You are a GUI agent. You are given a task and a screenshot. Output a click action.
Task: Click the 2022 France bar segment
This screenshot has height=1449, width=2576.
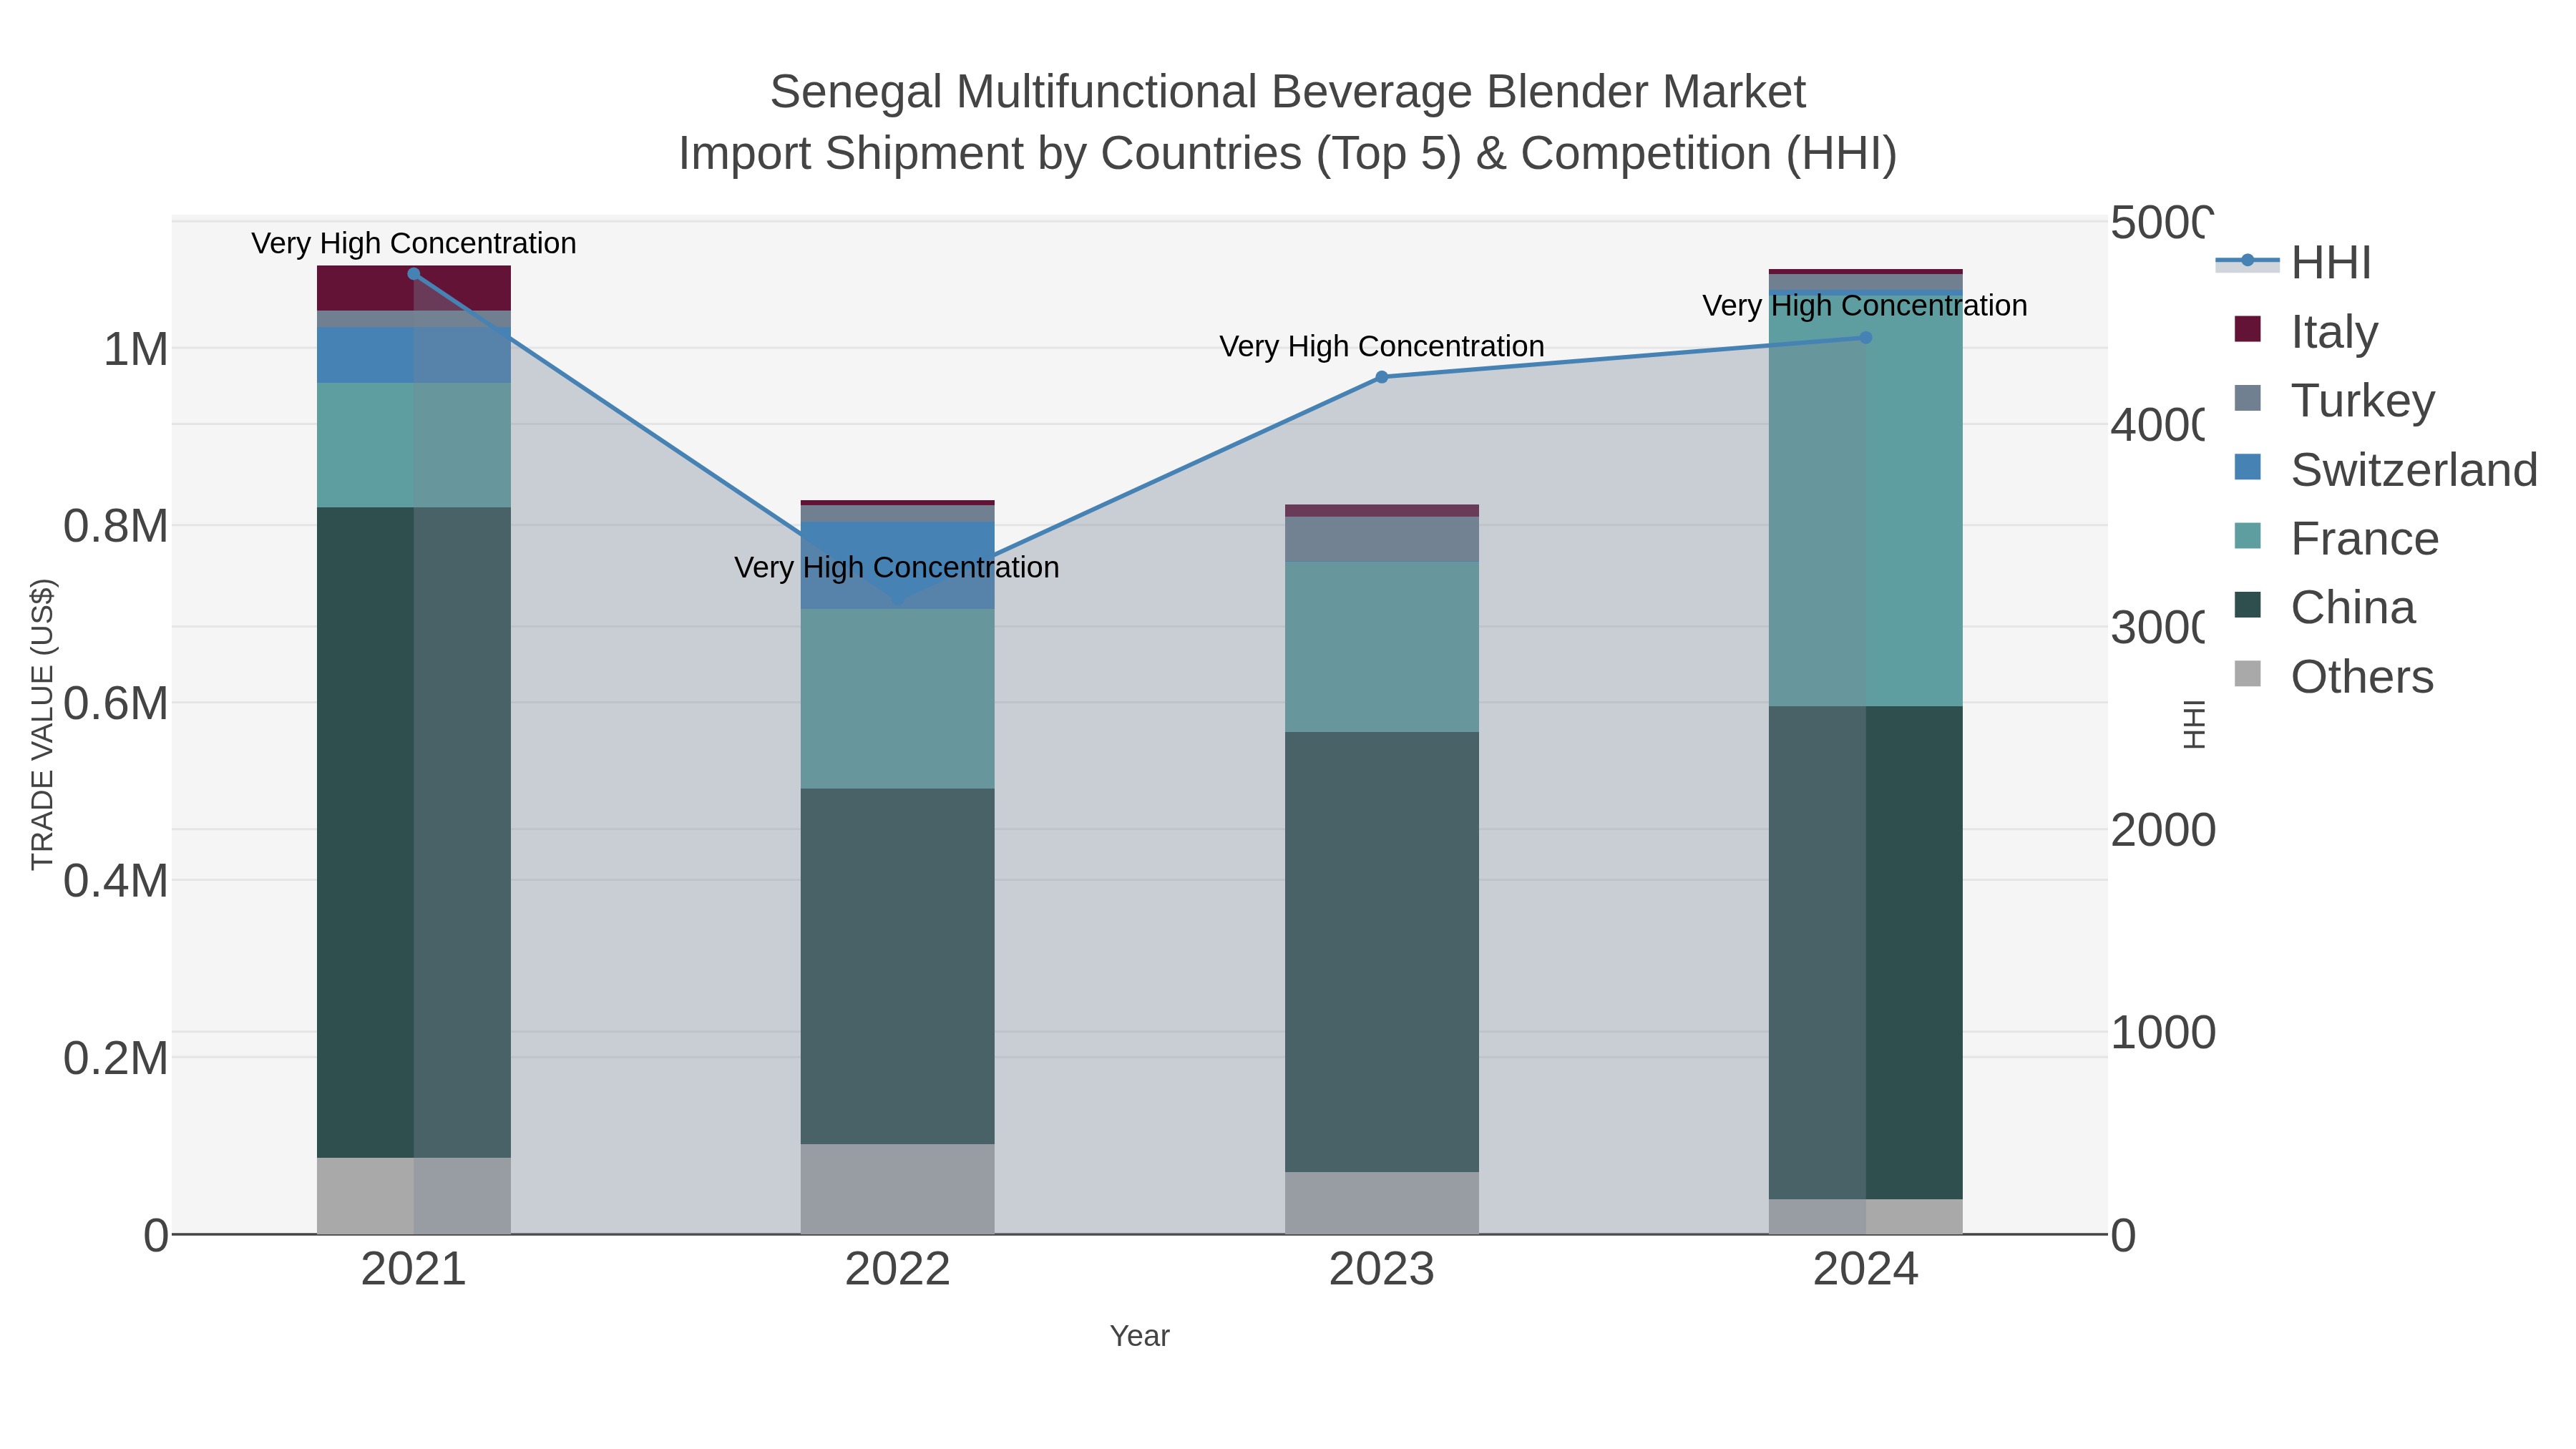[898, 699]
